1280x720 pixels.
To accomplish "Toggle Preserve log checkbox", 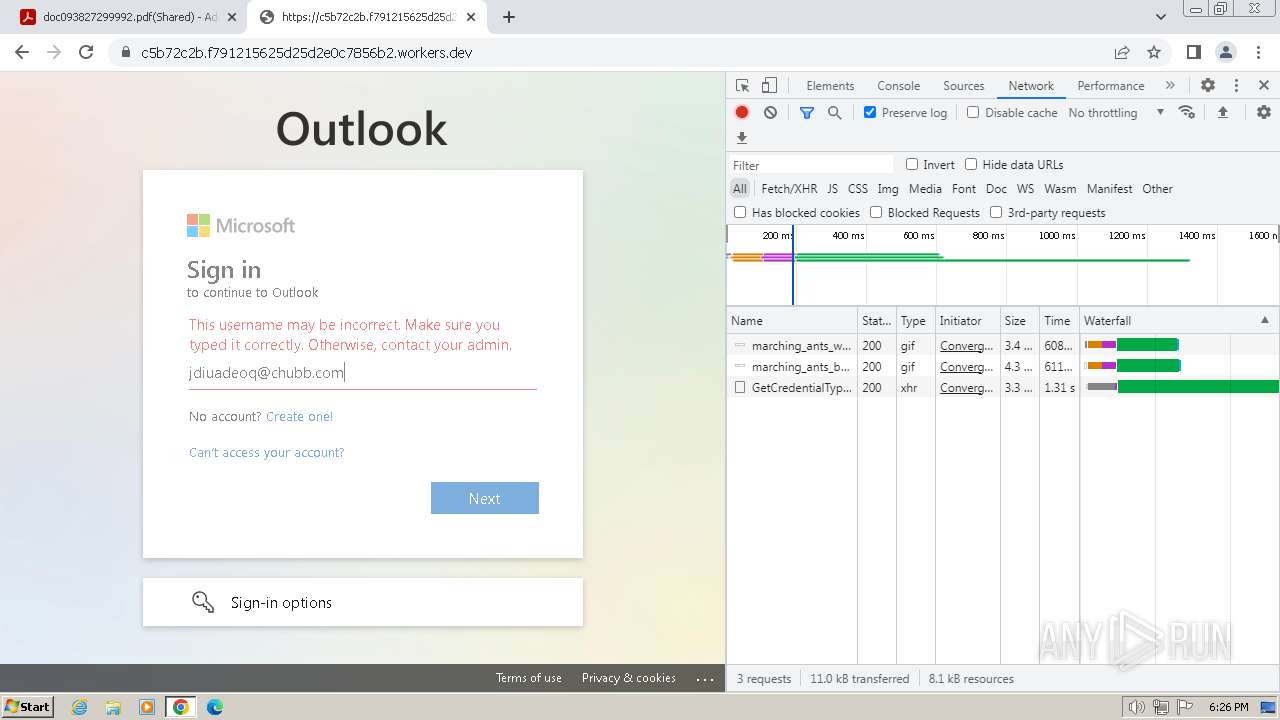I will coord(870,112).
